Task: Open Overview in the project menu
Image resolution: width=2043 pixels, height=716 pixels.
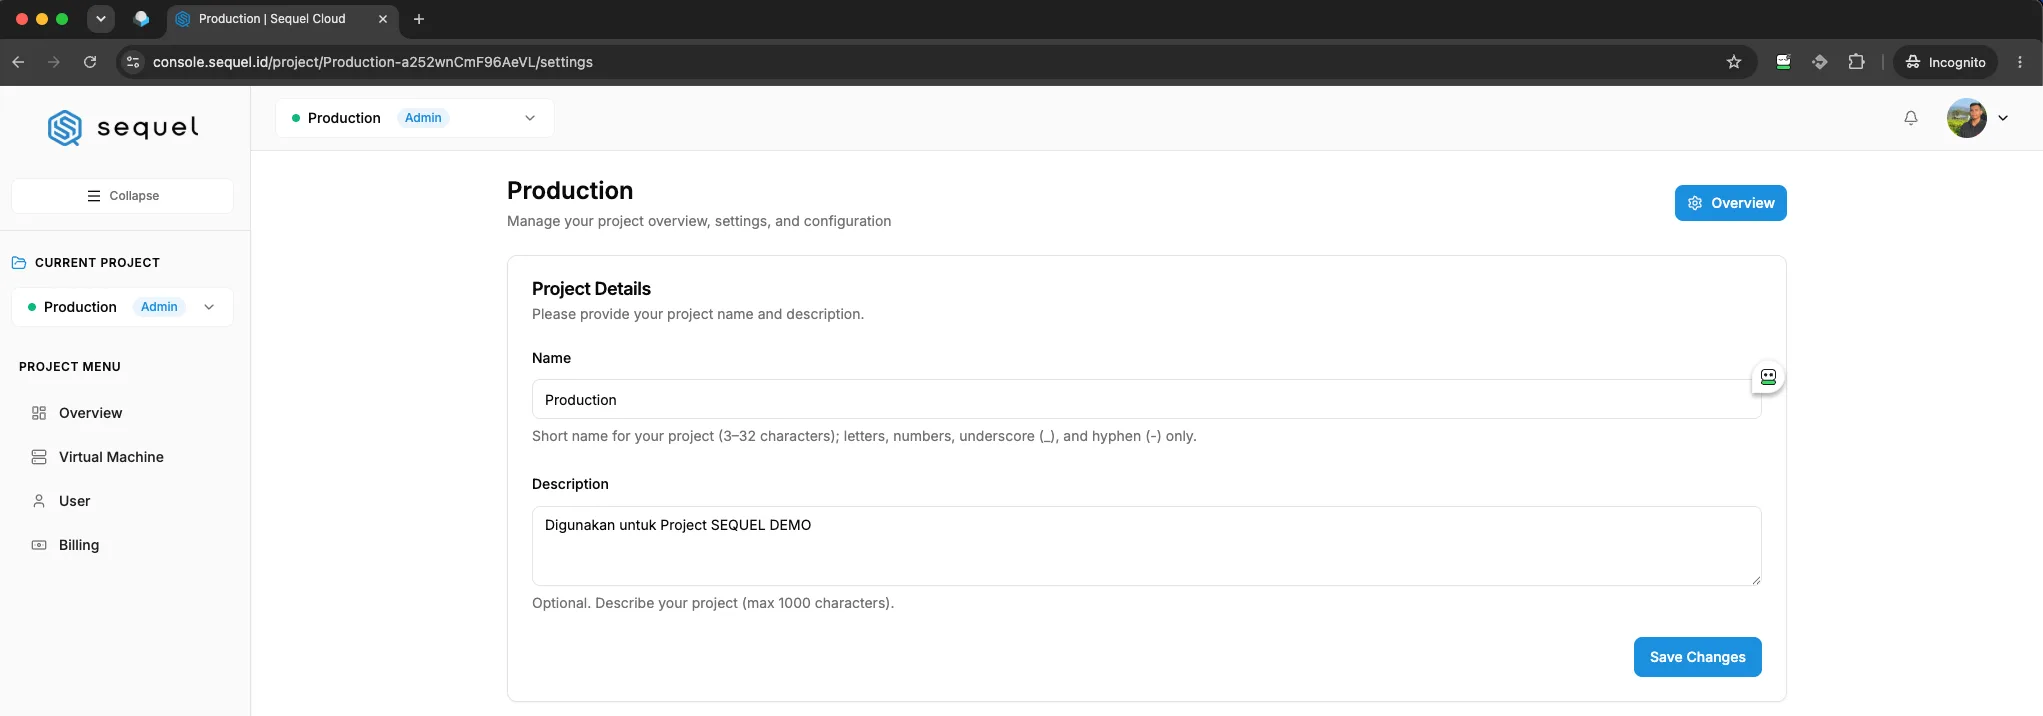Action: pos(90,413)
